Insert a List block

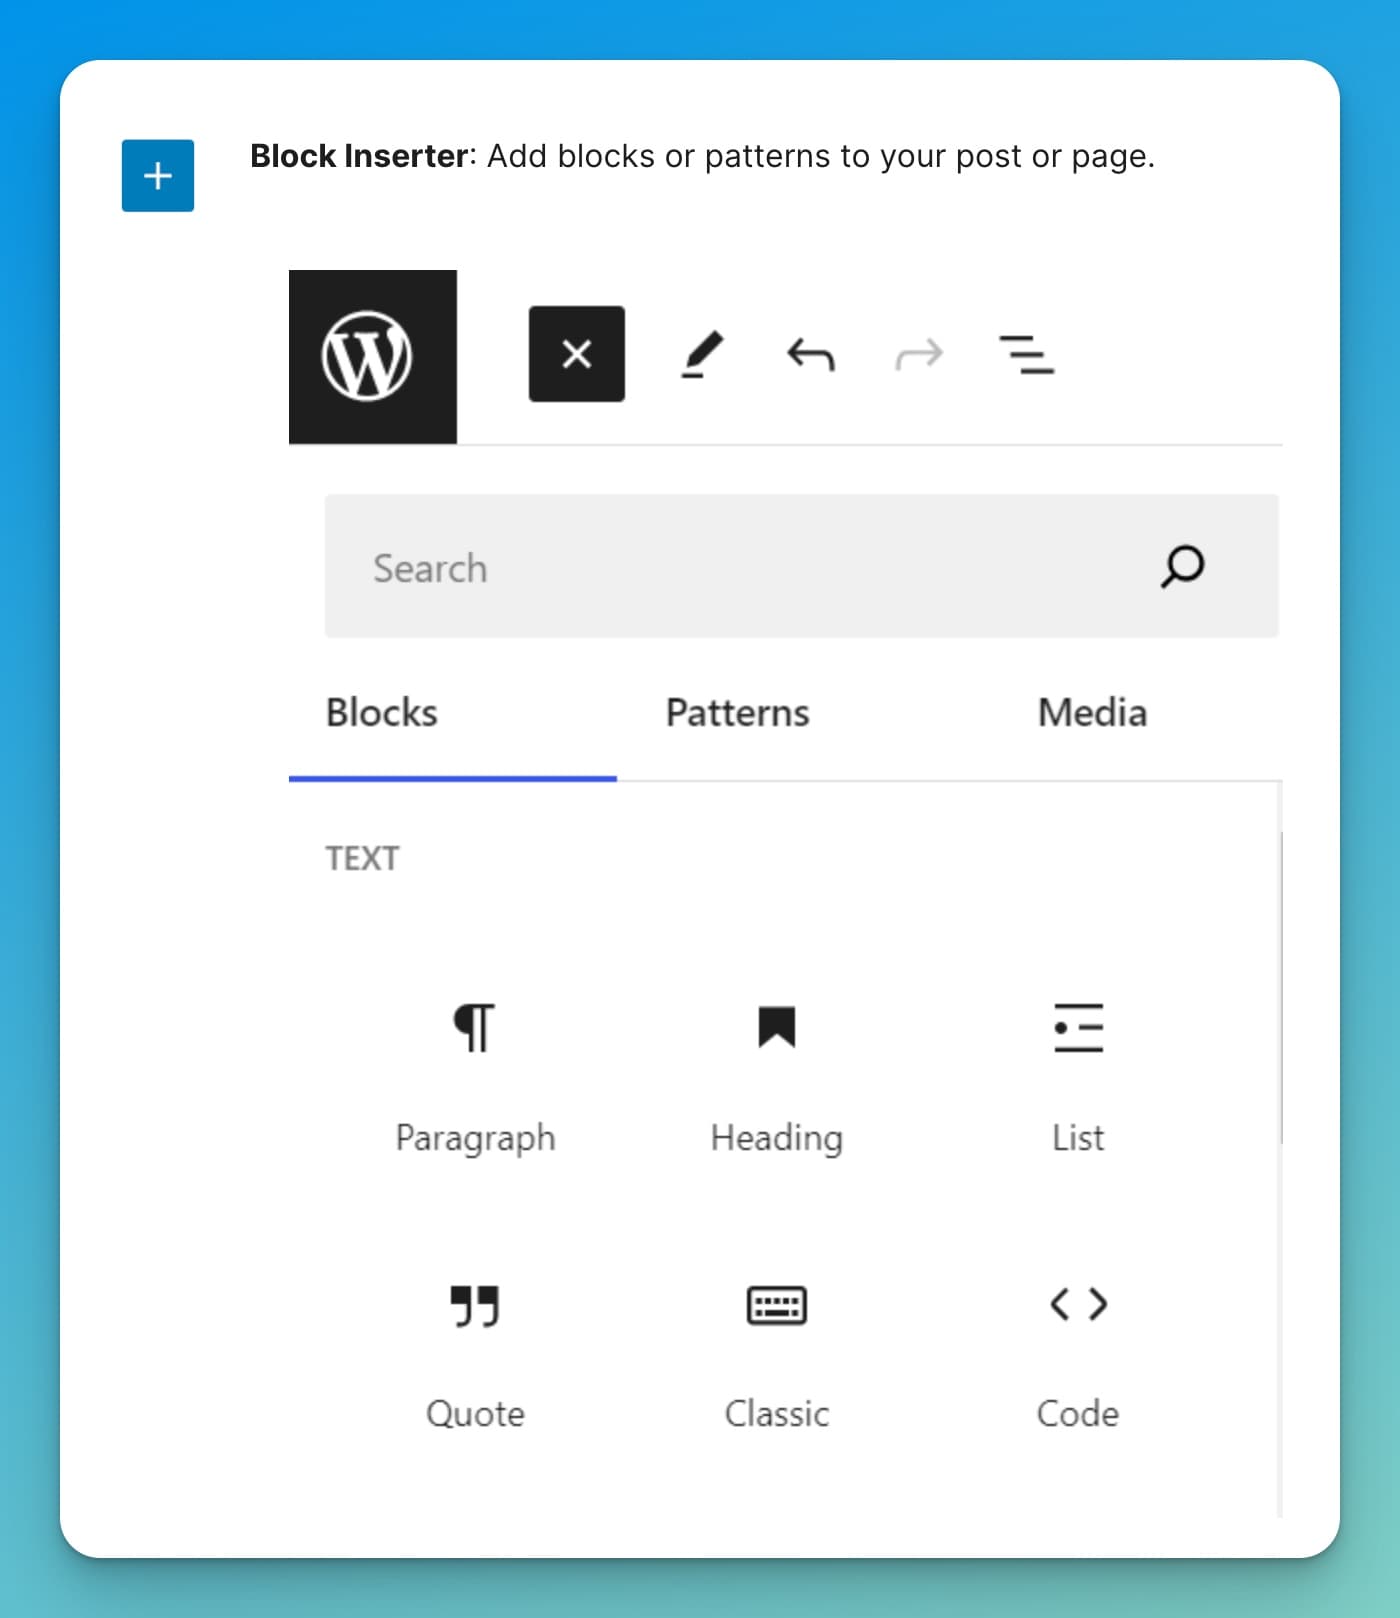click(1078, 1078)
